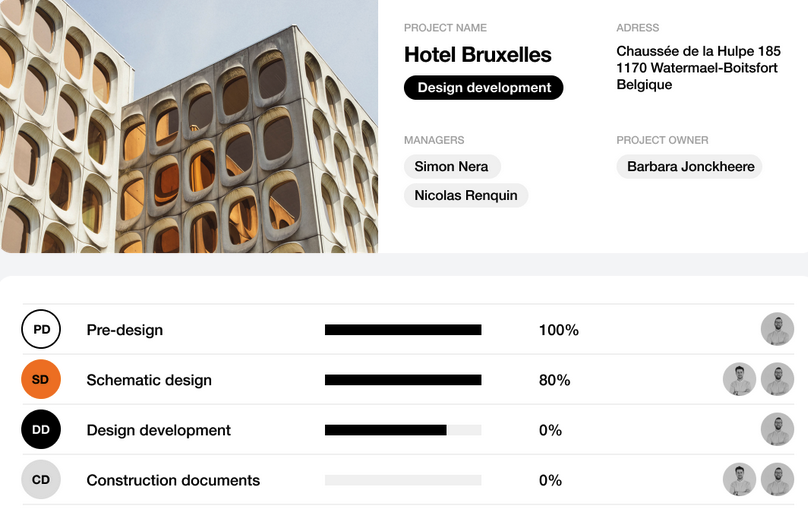Open the Hotel Bruxelles building photo
Image resolution: width=808 pixels, height=525 pixels.
click(x=189, y=126)
